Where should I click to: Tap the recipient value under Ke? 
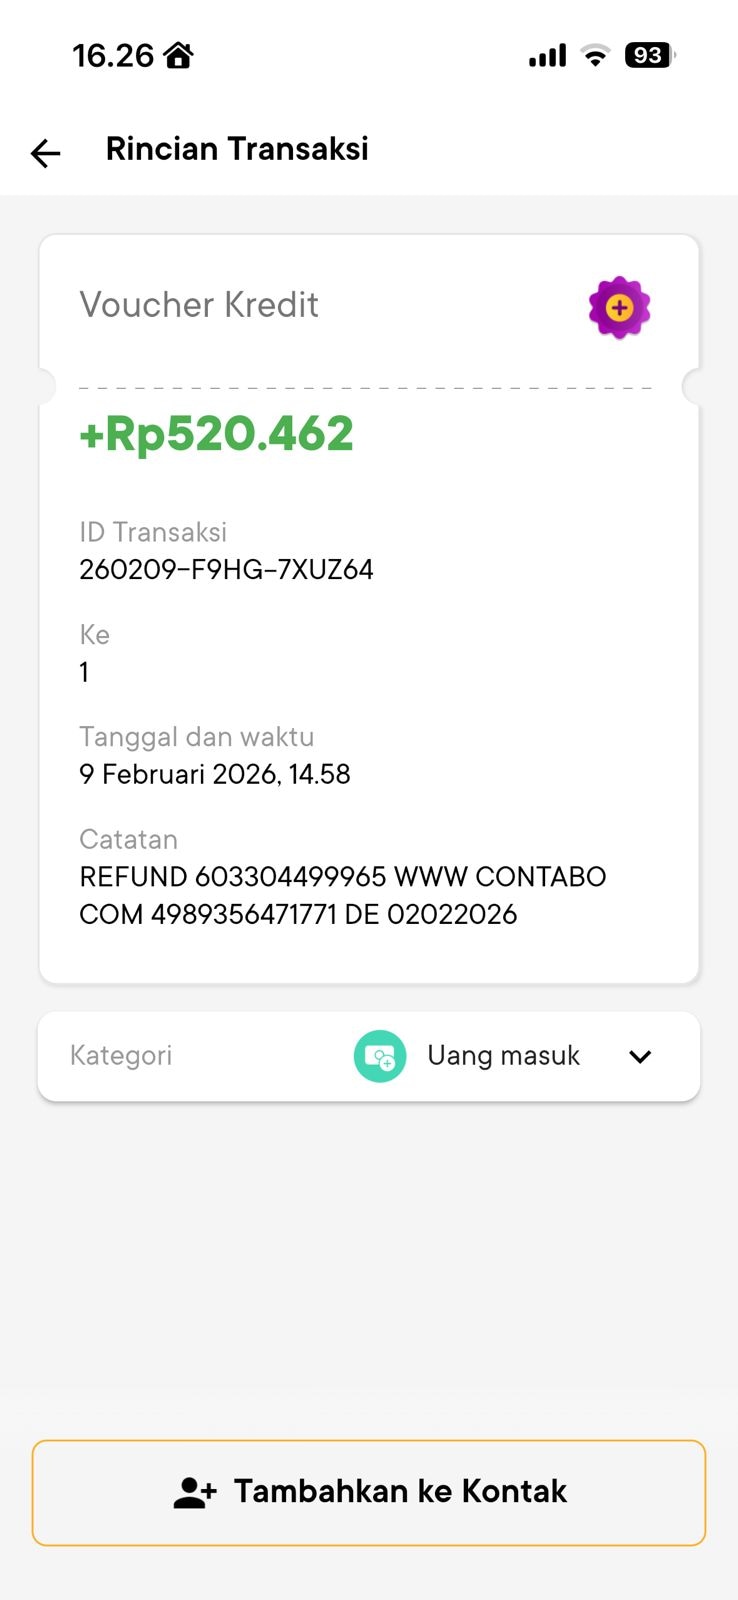pyautogui.click(x=85, y=672)
